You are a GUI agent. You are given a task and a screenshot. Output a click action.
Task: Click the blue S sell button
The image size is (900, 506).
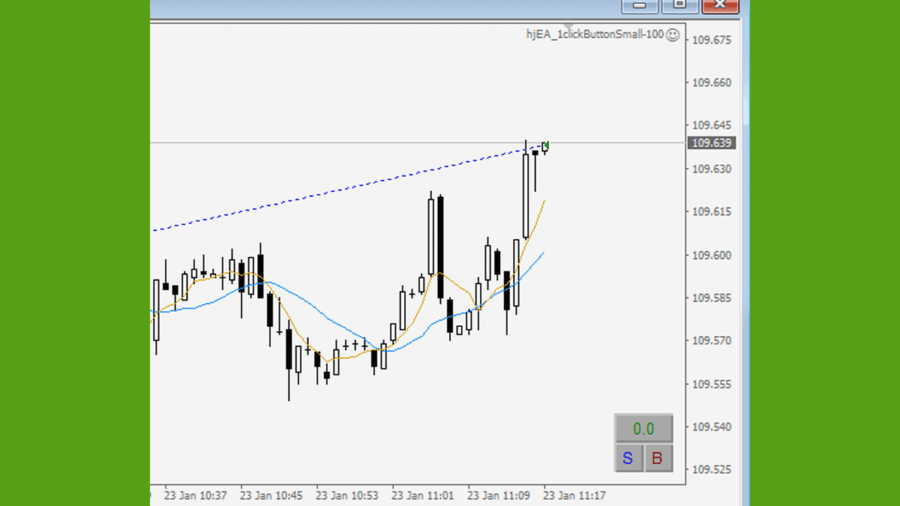point(628,458)
